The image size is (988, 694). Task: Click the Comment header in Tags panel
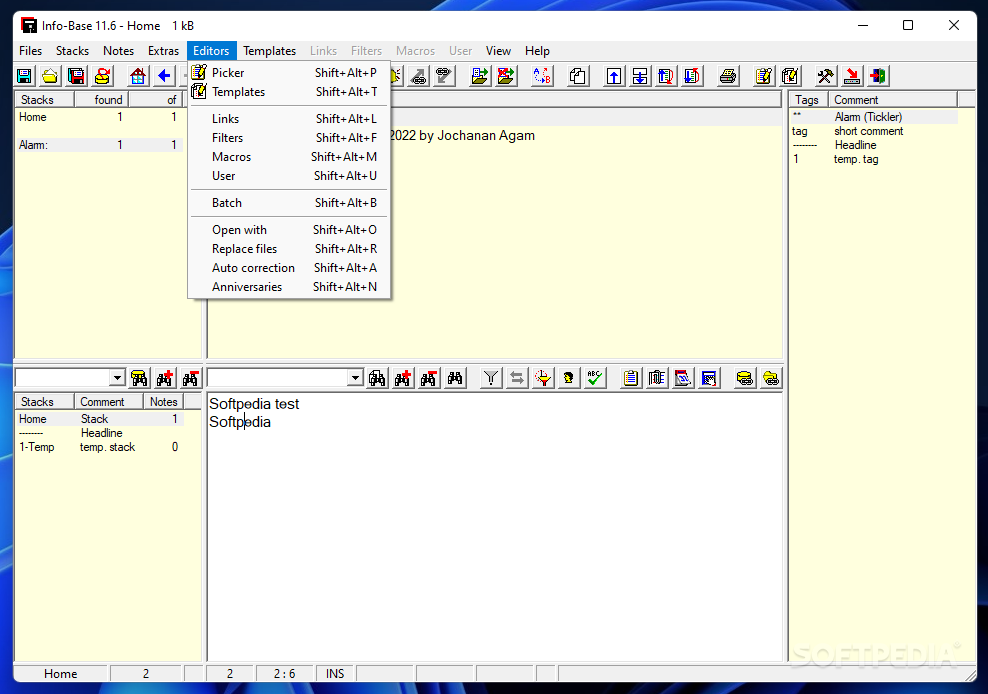(893, 100)
